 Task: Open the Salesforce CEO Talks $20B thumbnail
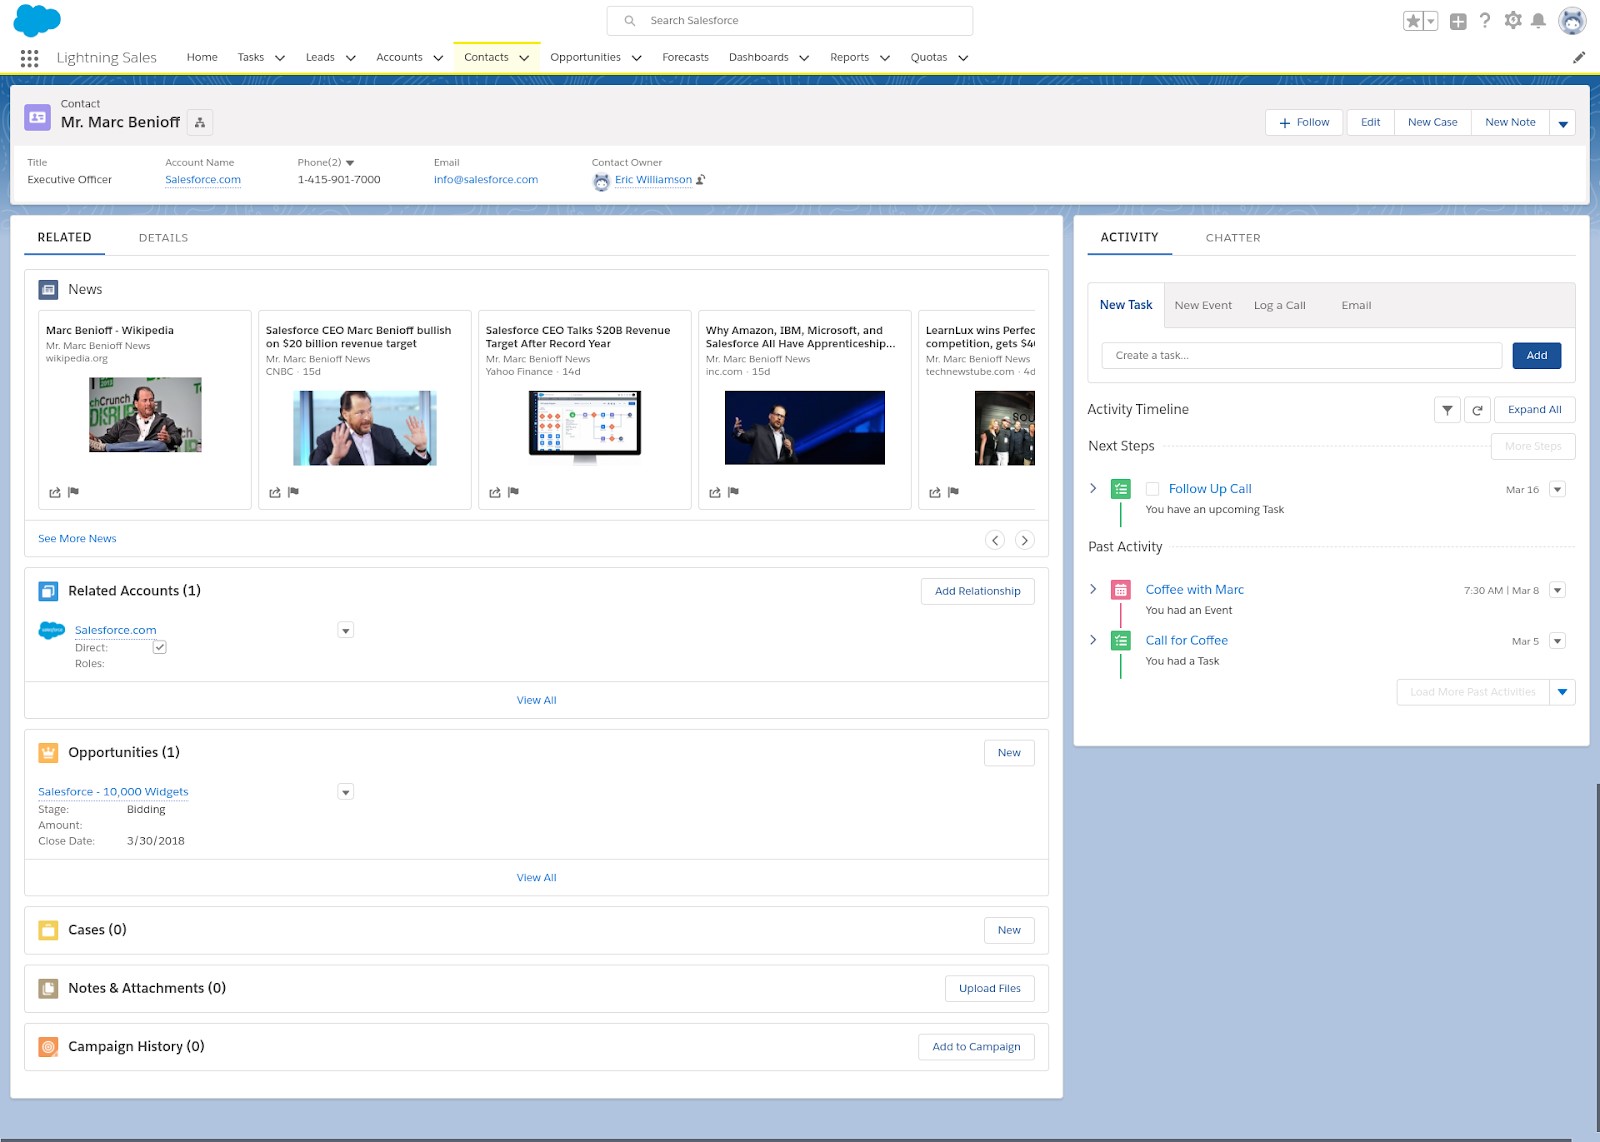click(x=585, y=427)
